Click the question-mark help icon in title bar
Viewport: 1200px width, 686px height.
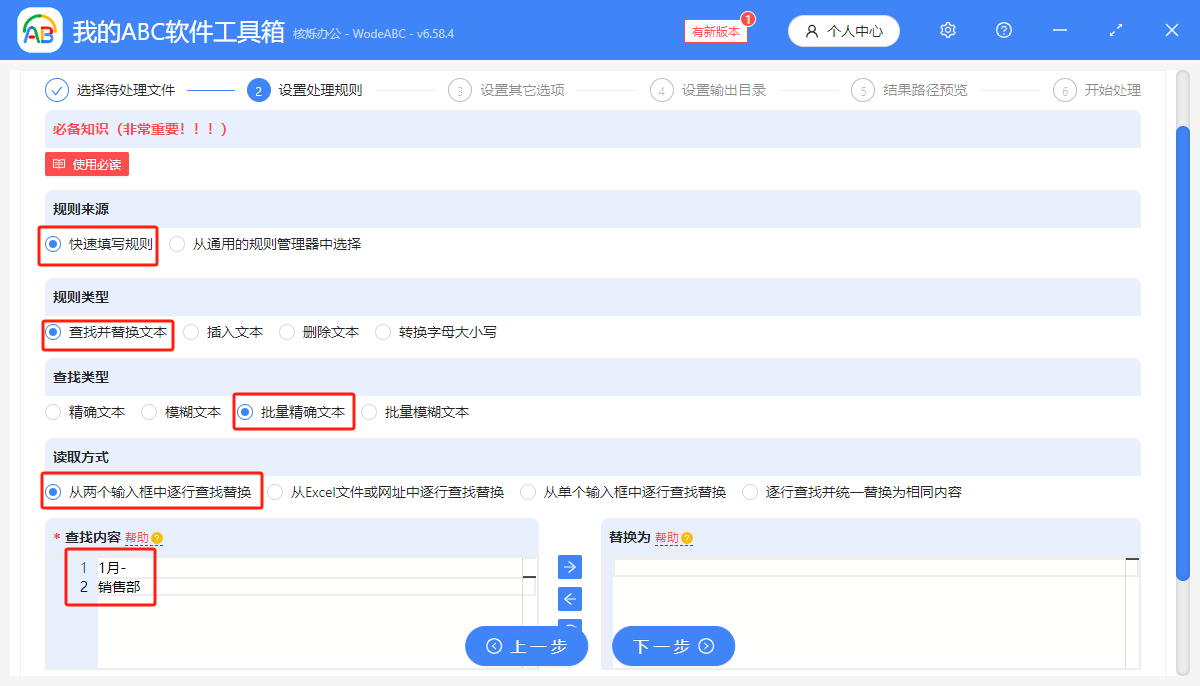point(1003,30)
